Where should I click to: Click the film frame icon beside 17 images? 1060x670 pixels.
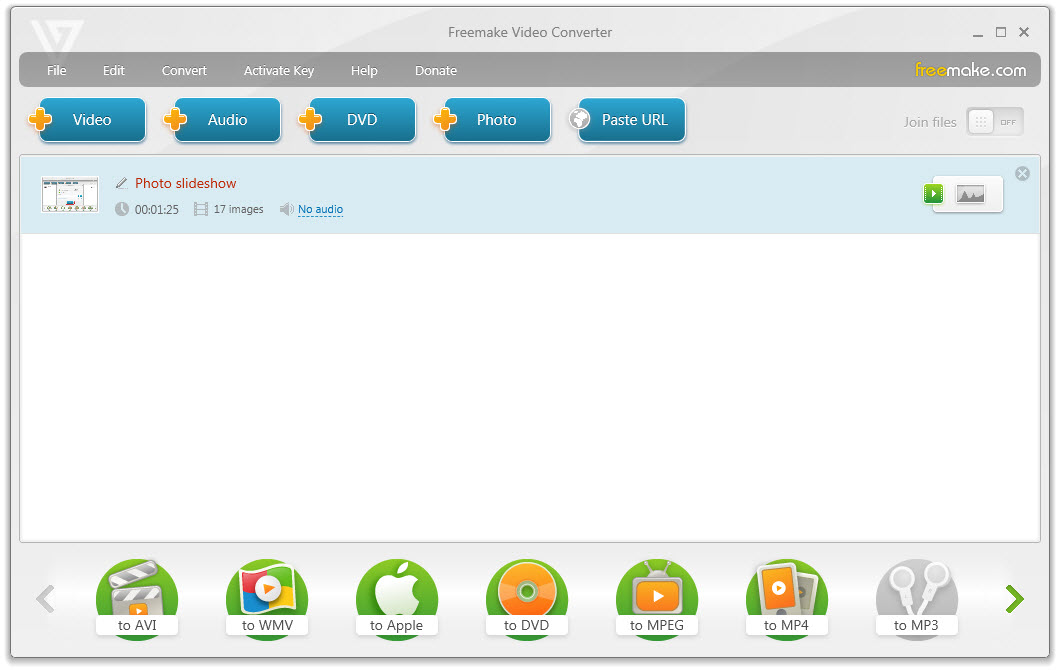coord(201,210)
